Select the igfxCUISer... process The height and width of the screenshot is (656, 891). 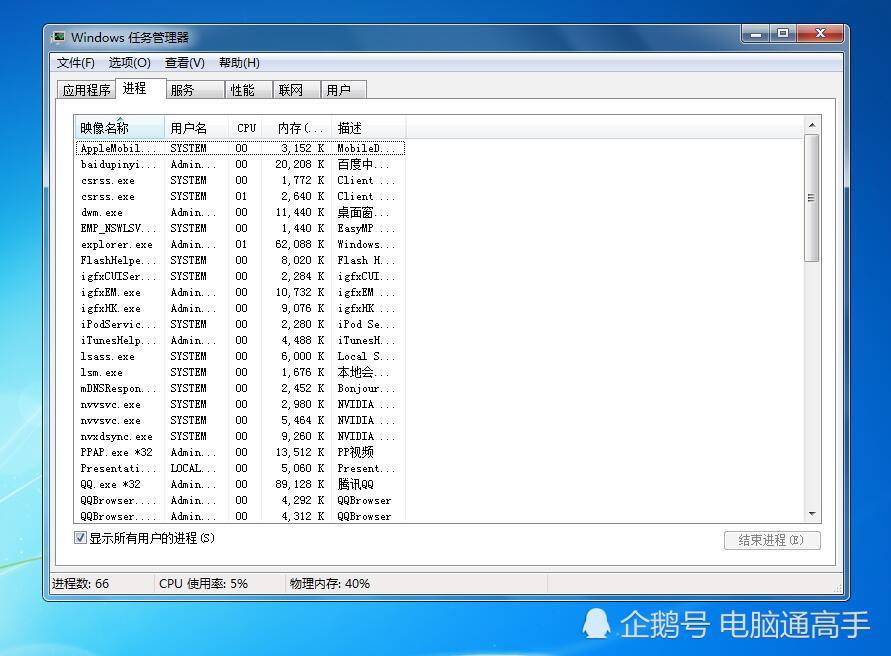[240, 276]
